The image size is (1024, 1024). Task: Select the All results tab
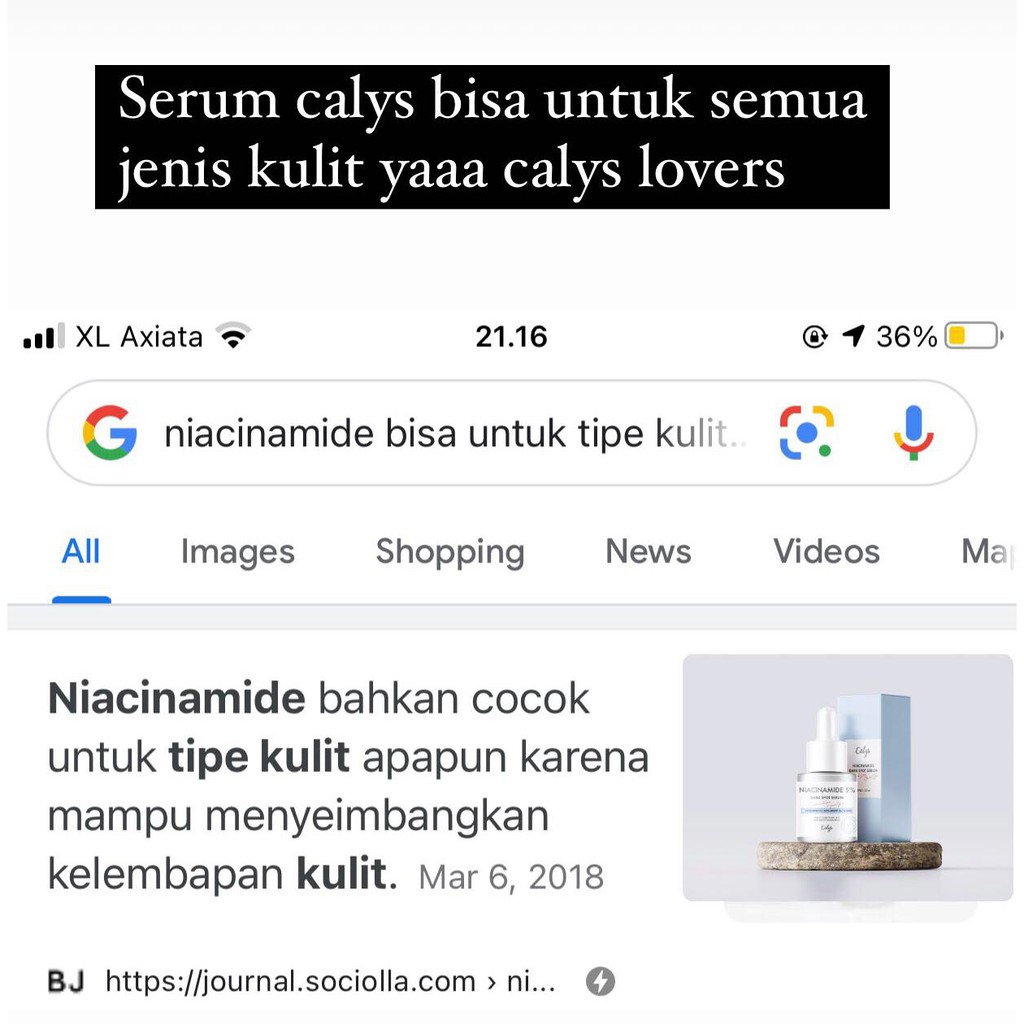click(81, 551)
